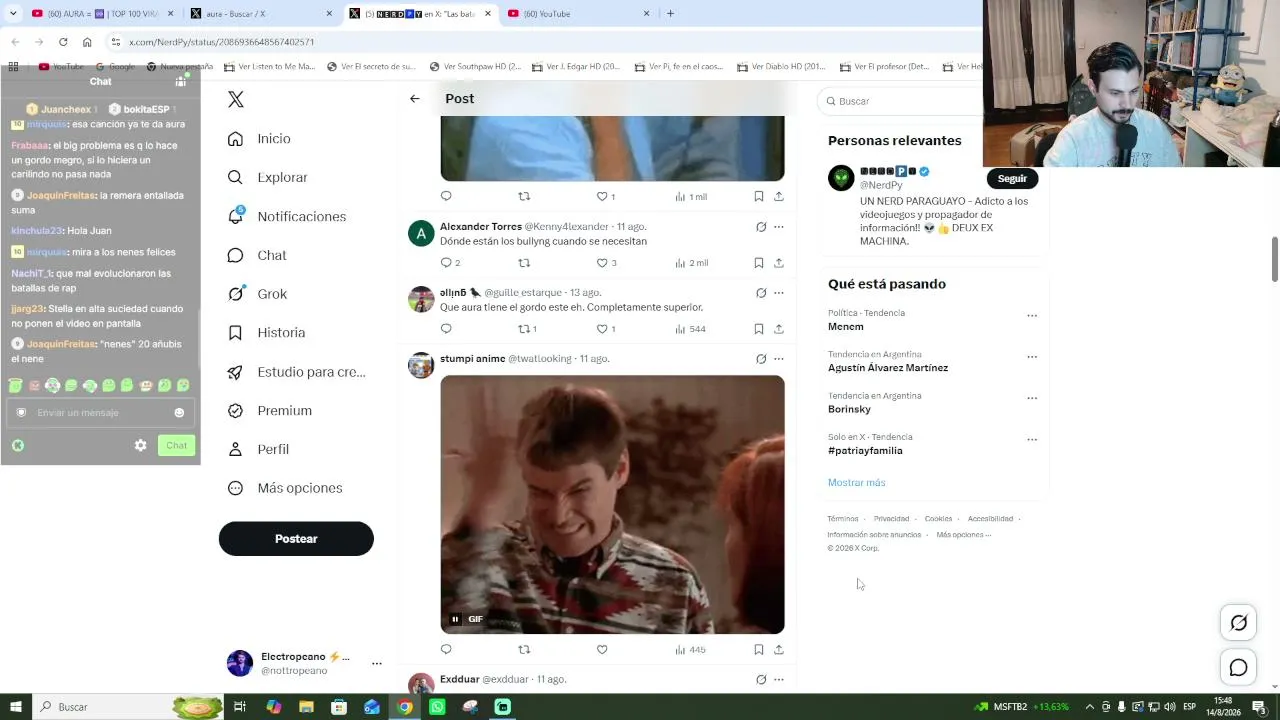Pause the GIF in stumpi anime's post
This screenshot has width=1280, height=720.
pos(455,619)
